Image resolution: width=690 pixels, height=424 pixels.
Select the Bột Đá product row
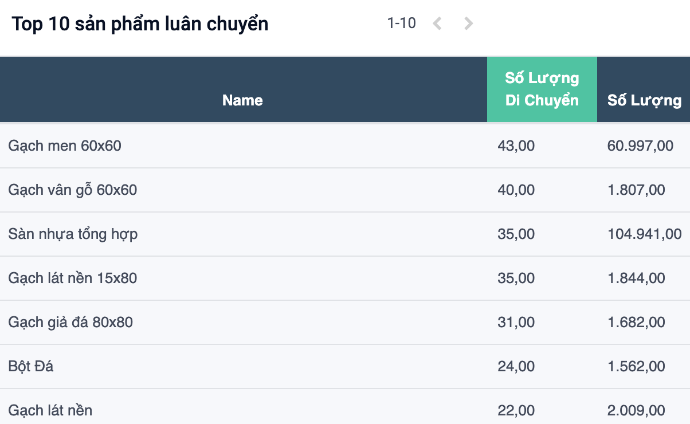point(345,366)
